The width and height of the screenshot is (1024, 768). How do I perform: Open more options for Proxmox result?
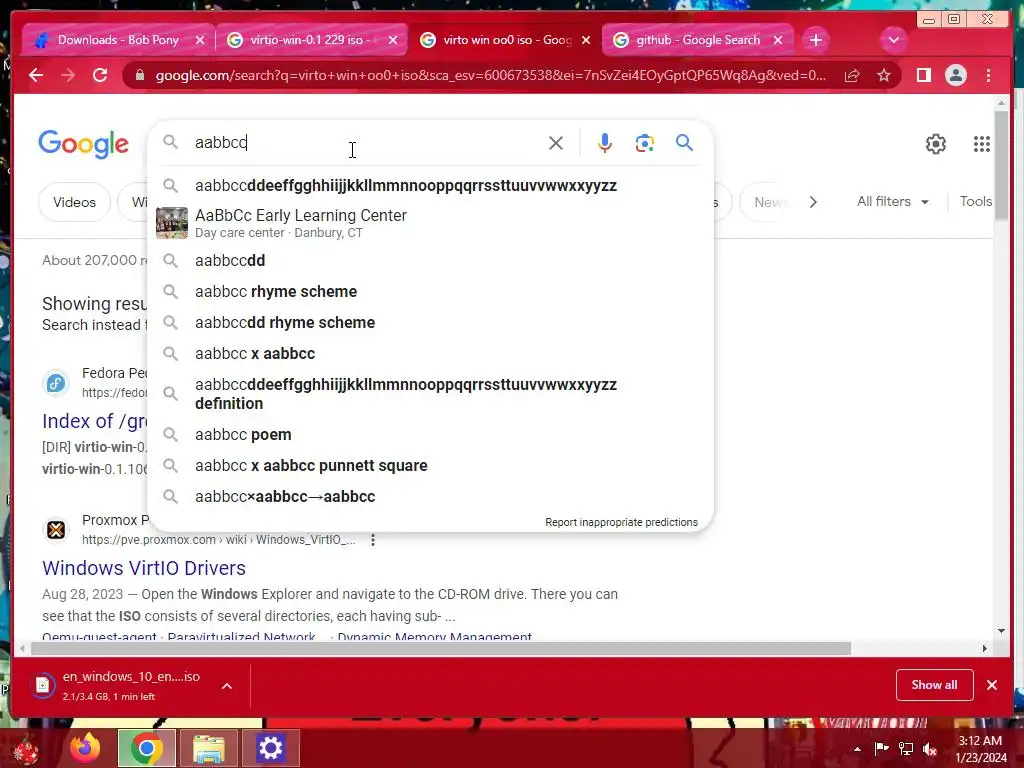pyautogui.click(x=373, y=540)
